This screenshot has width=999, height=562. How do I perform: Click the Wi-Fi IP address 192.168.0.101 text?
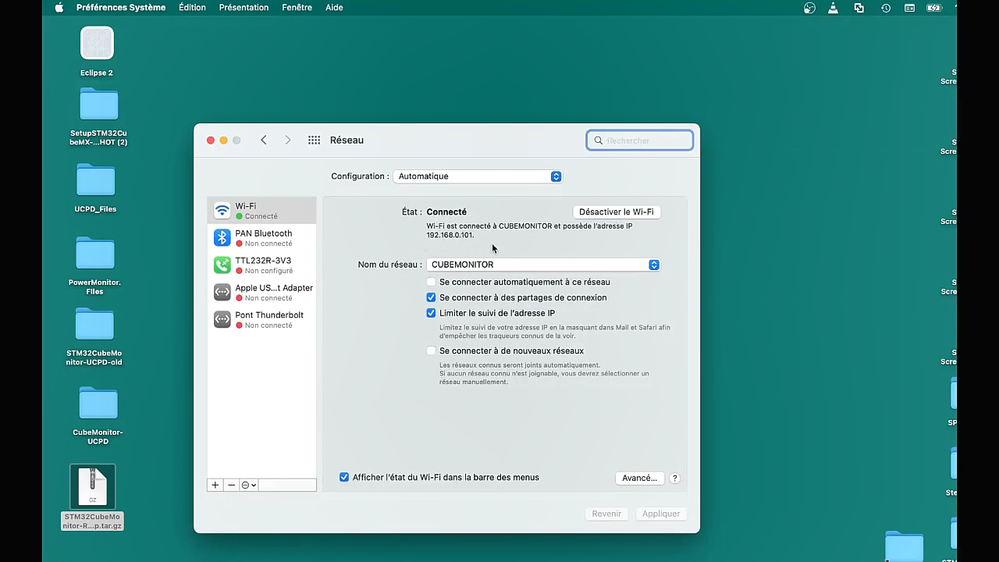click(x=450, y=235)
